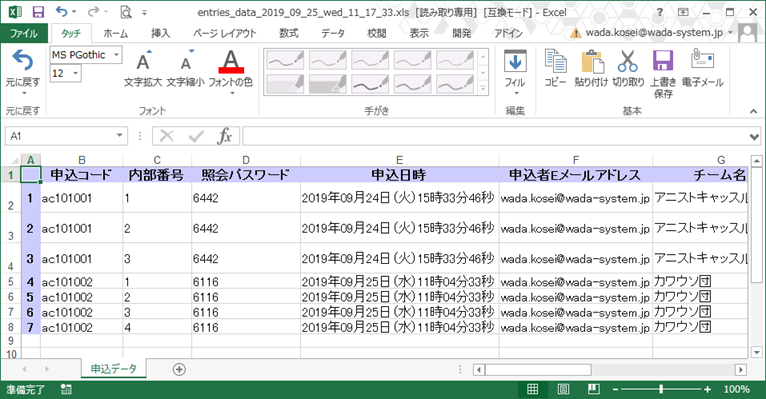Click the コピー copy icon
The height and width of the screenshot is (399, 766).
pos(555,68)
